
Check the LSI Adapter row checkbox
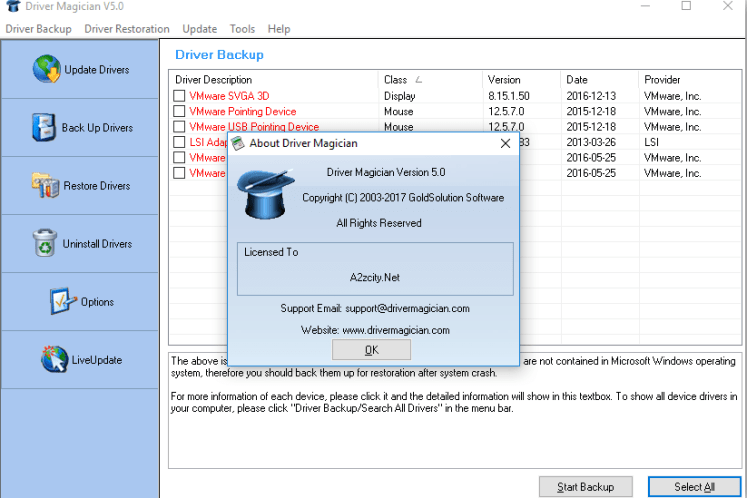pos(179,142)
